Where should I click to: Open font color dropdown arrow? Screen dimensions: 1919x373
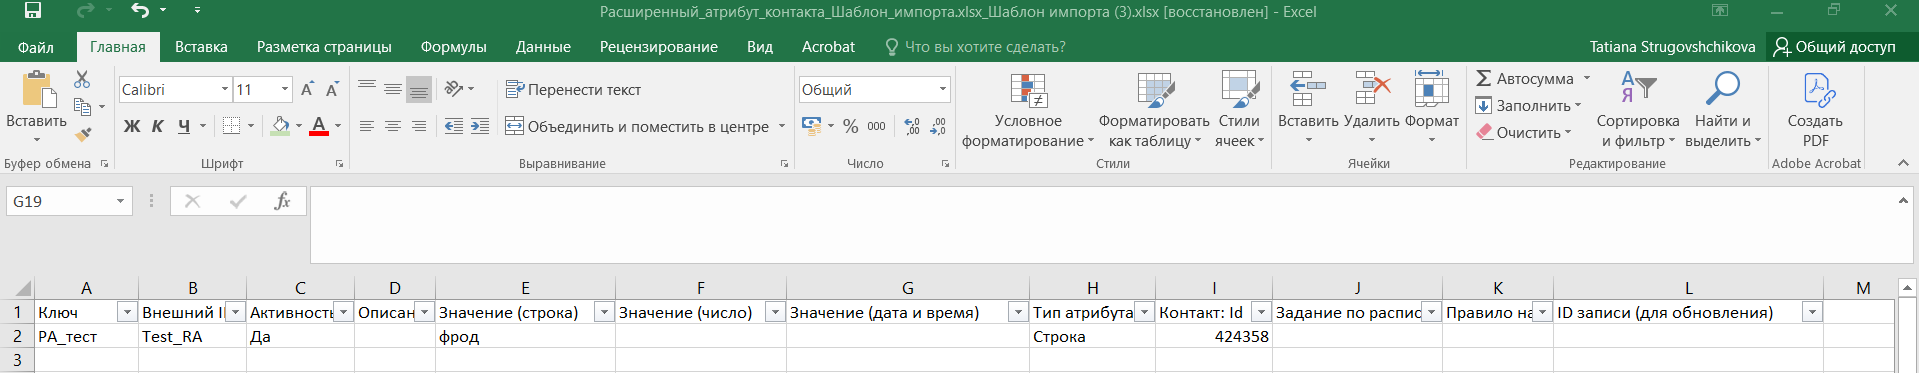338,126
